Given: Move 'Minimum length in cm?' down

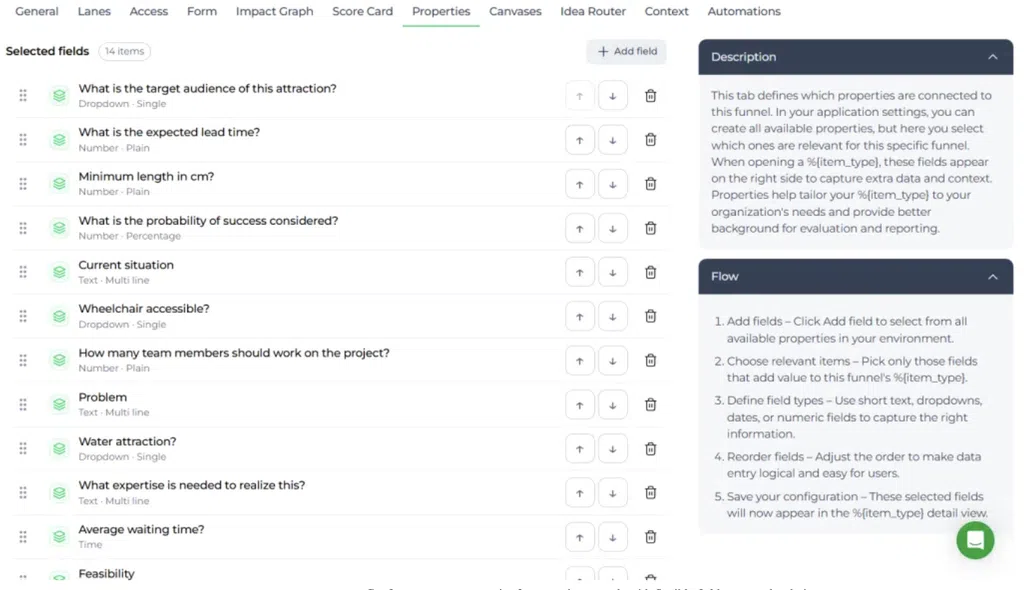Looking at the screenshot, I should (613, 184).
